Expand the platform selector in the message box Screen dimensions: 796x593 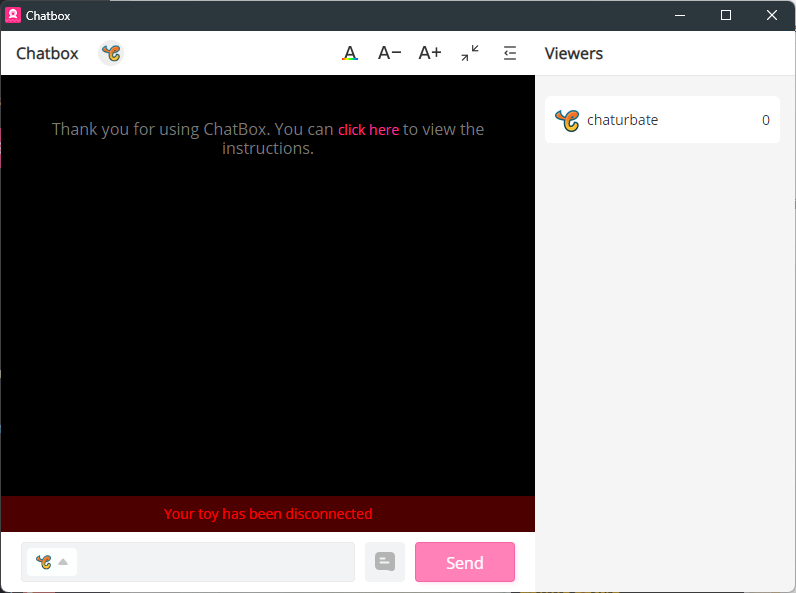pos(52,562)
